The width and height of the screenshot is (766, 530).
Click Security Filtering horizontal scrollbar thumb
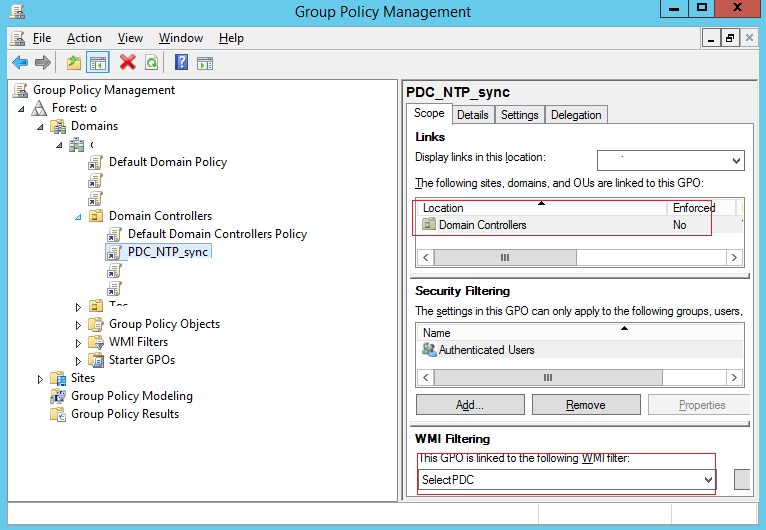point(548,378)
